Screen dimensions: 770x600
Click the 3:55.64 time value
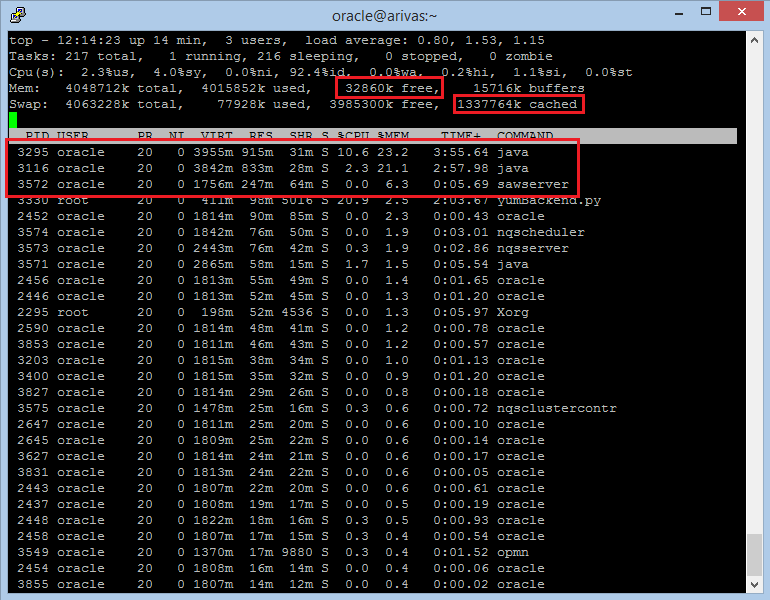pos(461,152)
